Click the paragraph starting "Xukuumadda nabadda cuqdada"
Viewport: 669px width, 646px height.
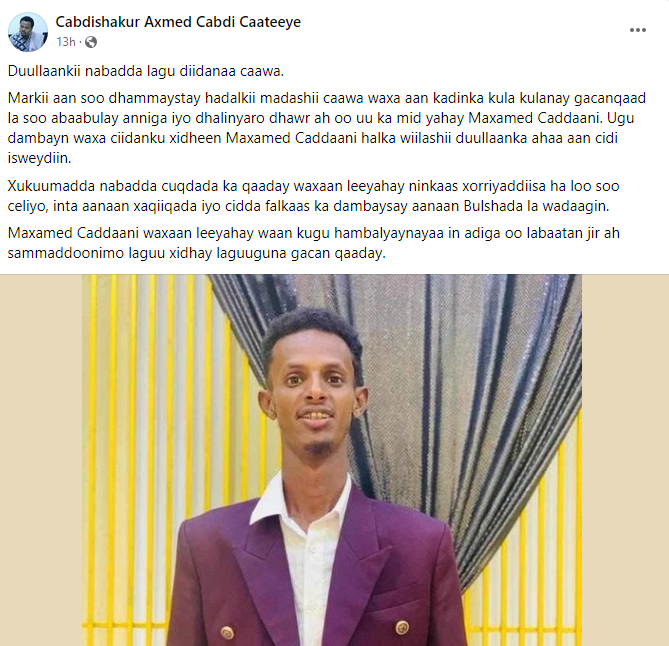(x=314, y=196)
